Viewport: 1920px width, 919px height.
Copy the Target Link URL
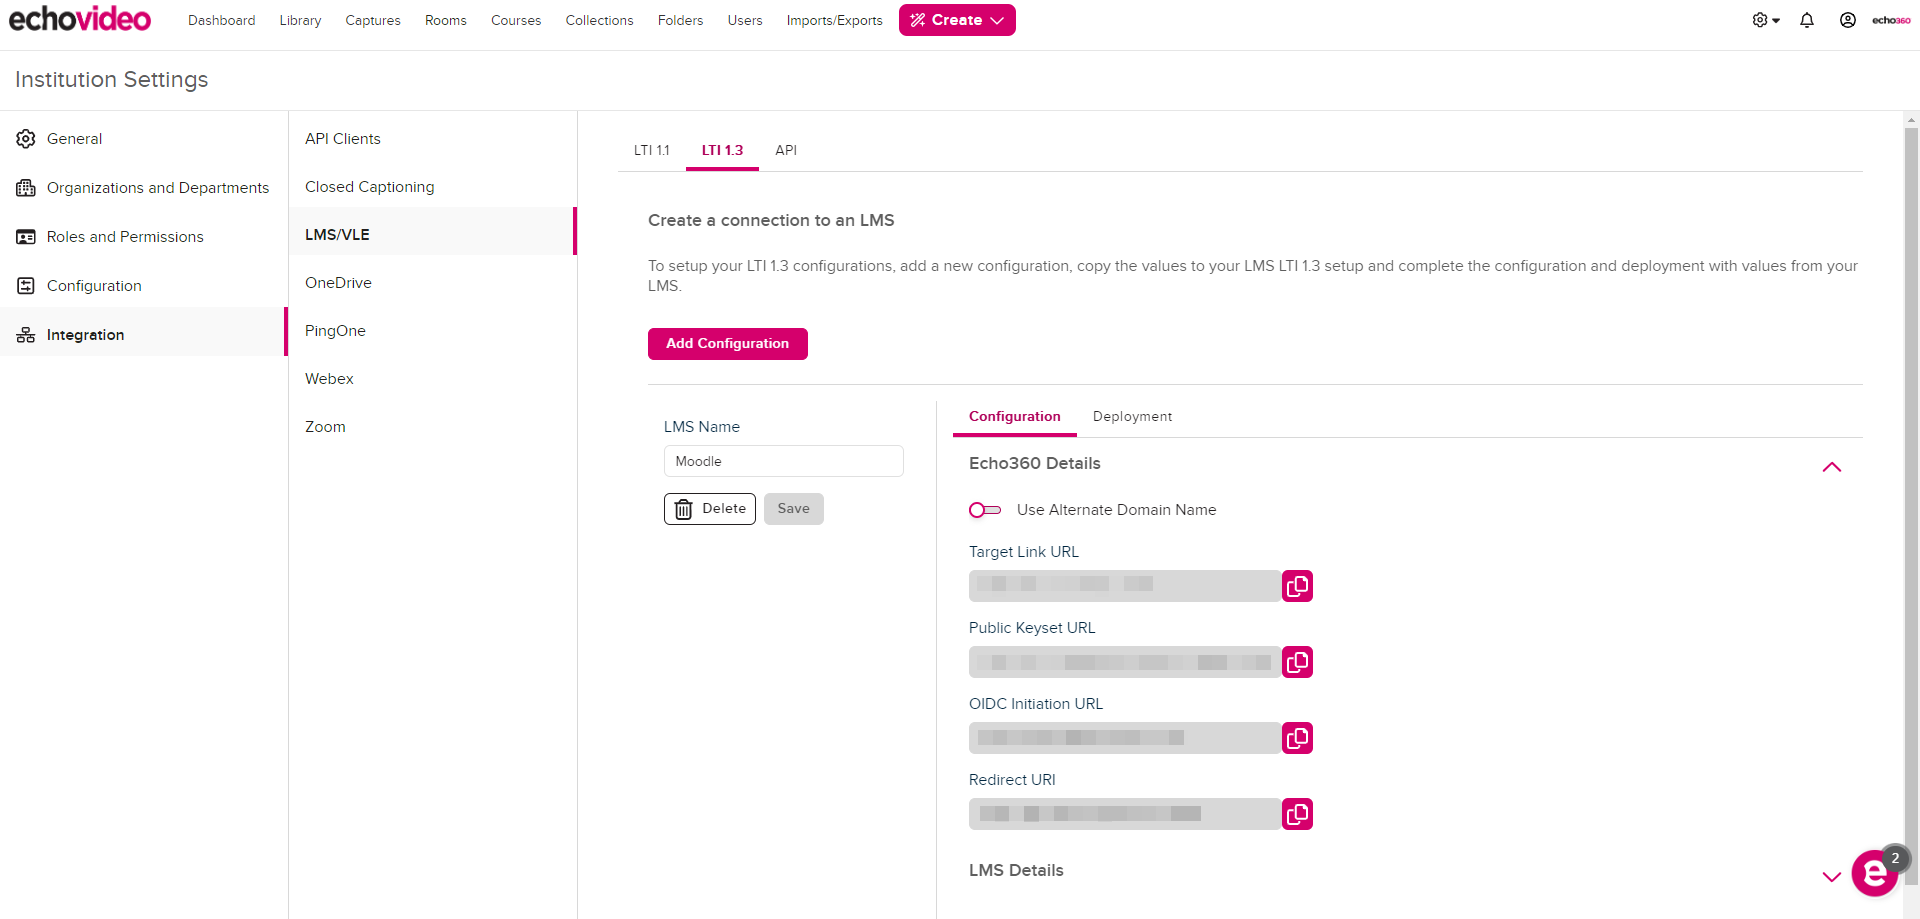(1297, 586)
